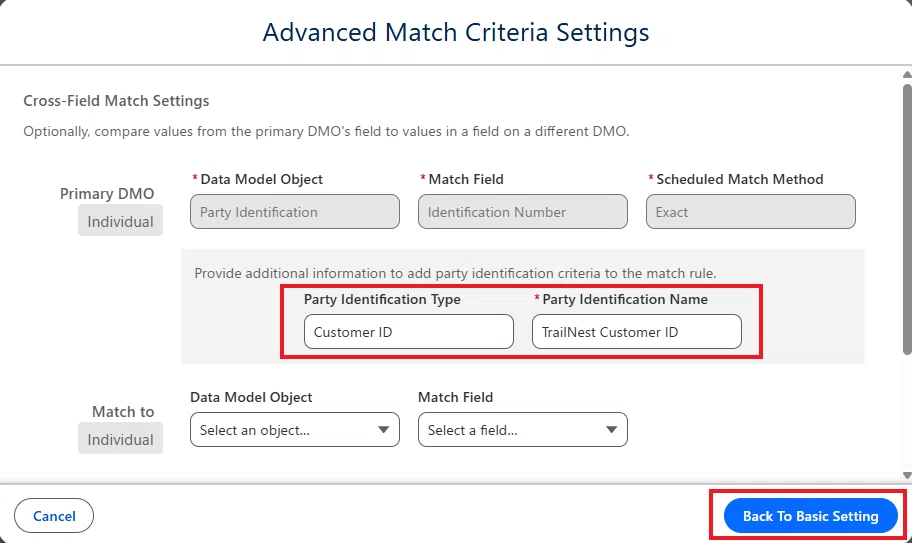Viewport: 912px width, 543px height.
Task: Click the Cross-Field Match Settings heading
Action: point(116,101)
